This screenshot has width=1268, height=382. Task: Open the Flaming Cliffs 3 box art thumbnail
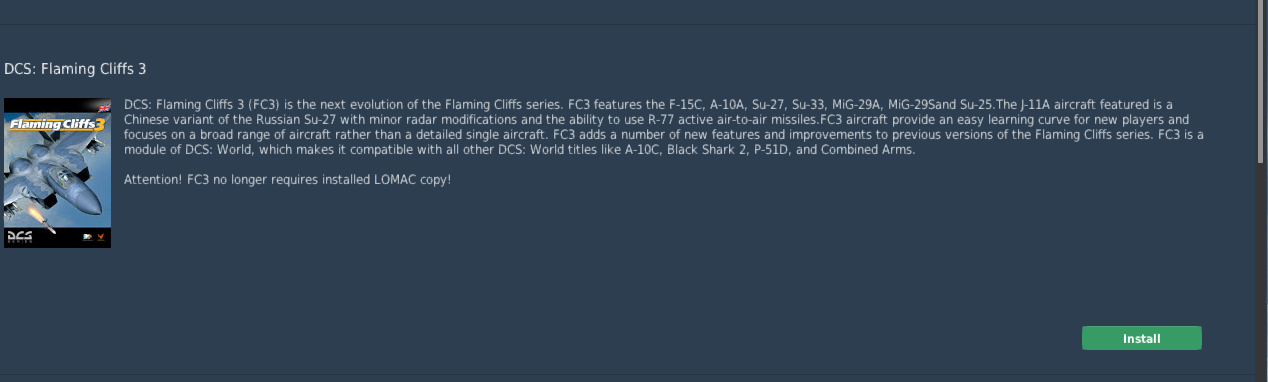click(57, 173)
